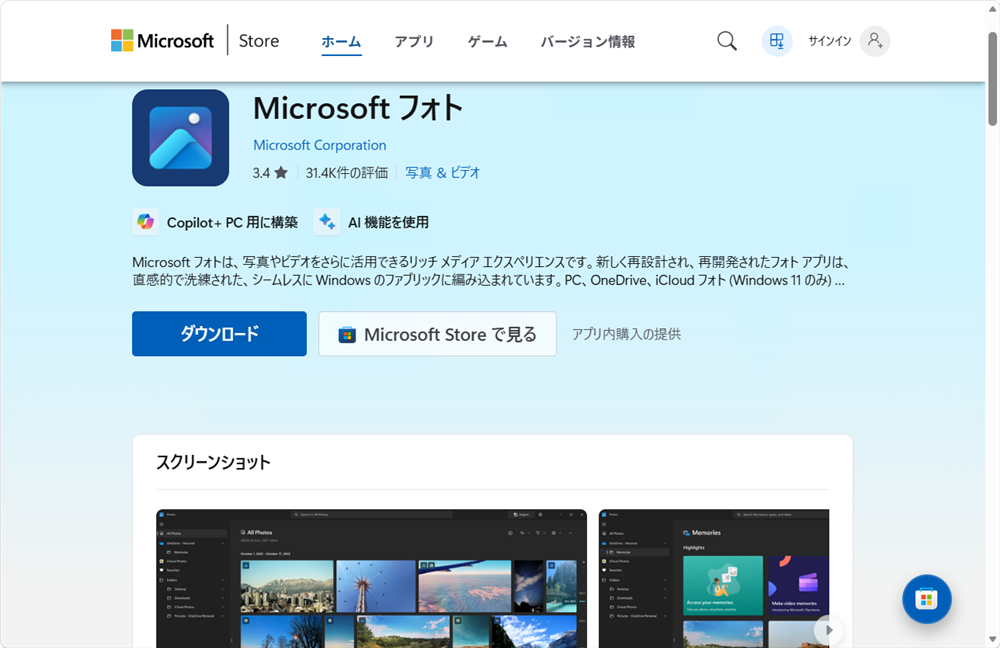
Task: Click the sign-in user avatar icon
Action: 875,41
